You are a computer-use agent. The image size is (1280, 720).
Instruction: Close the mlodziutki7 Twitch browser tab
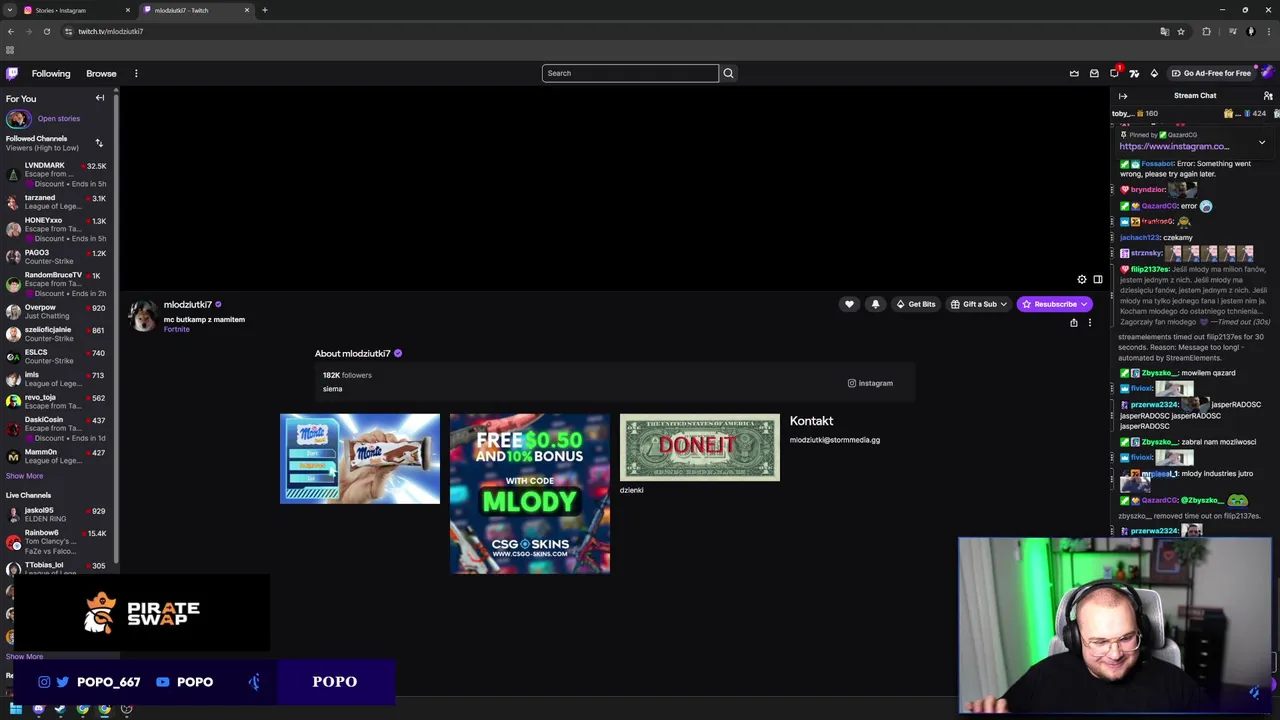click(247, 10)
